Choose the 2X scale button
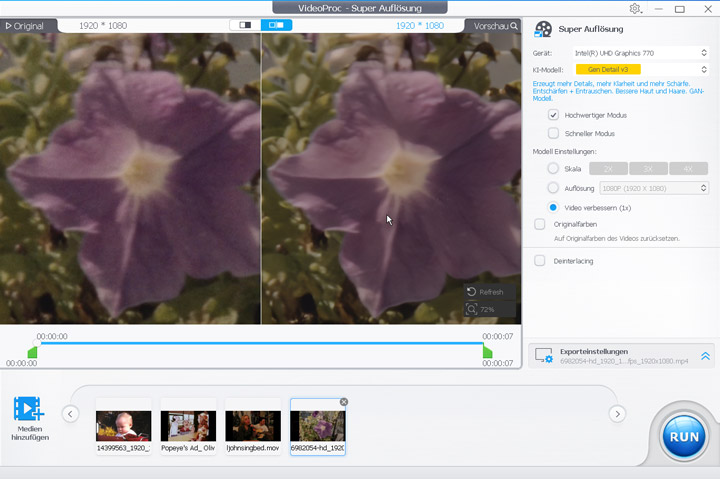 coord(608,169)
